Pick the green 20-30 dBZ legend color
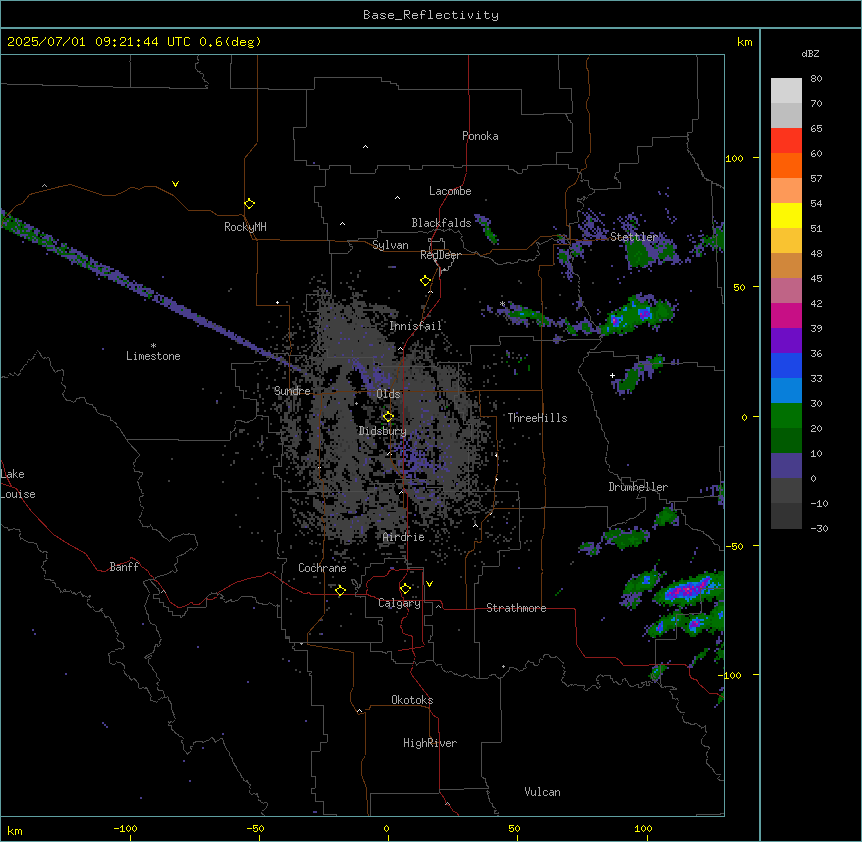 [786, 416]
